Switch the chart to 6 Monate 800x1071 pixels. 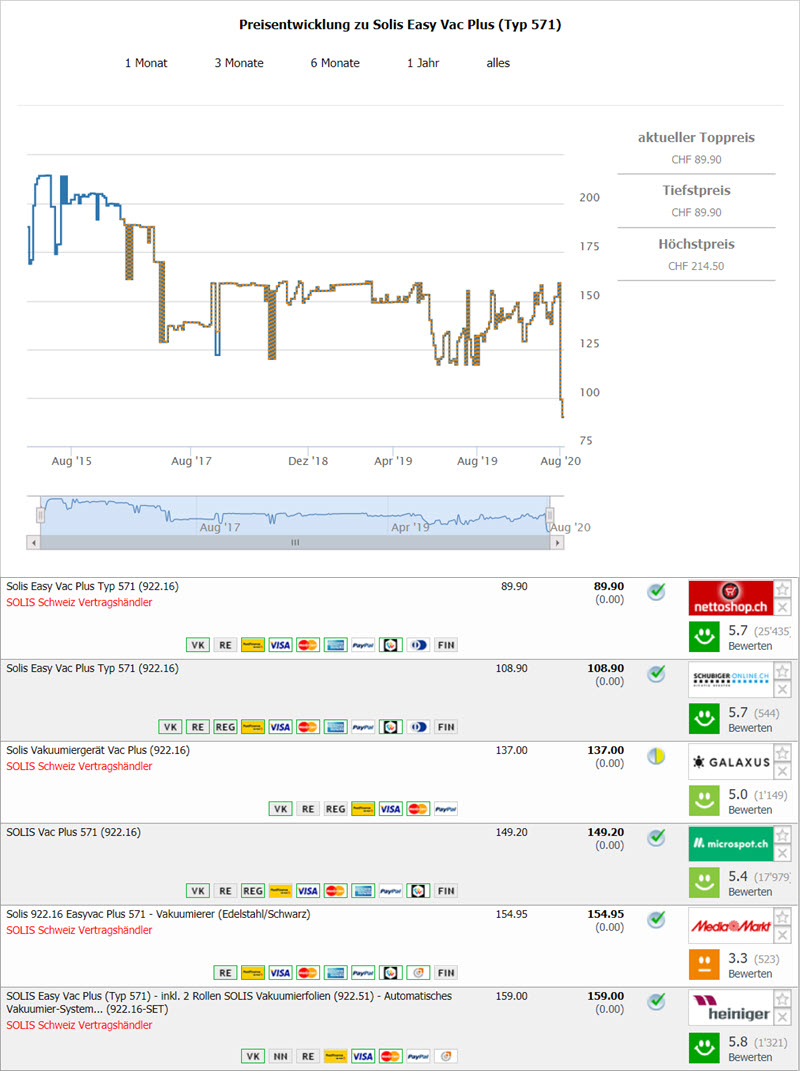[x=335, y=63]
